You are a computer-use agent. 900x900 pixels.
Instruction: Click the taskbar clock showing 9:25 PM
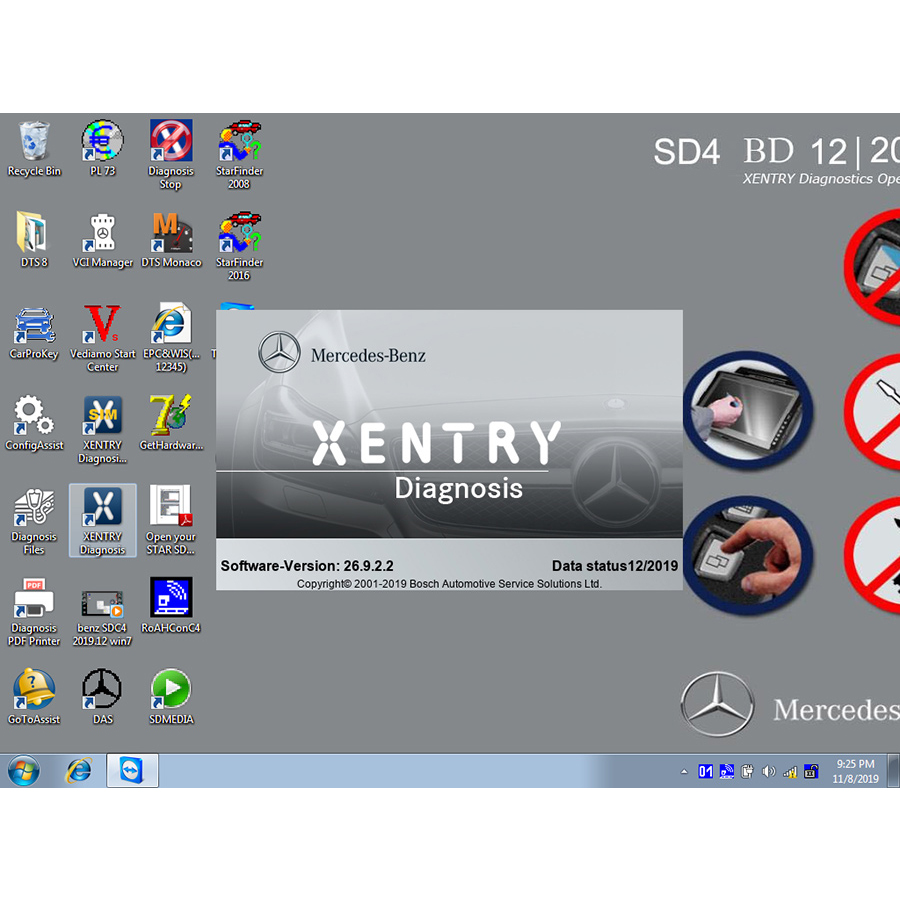[855, 771]
